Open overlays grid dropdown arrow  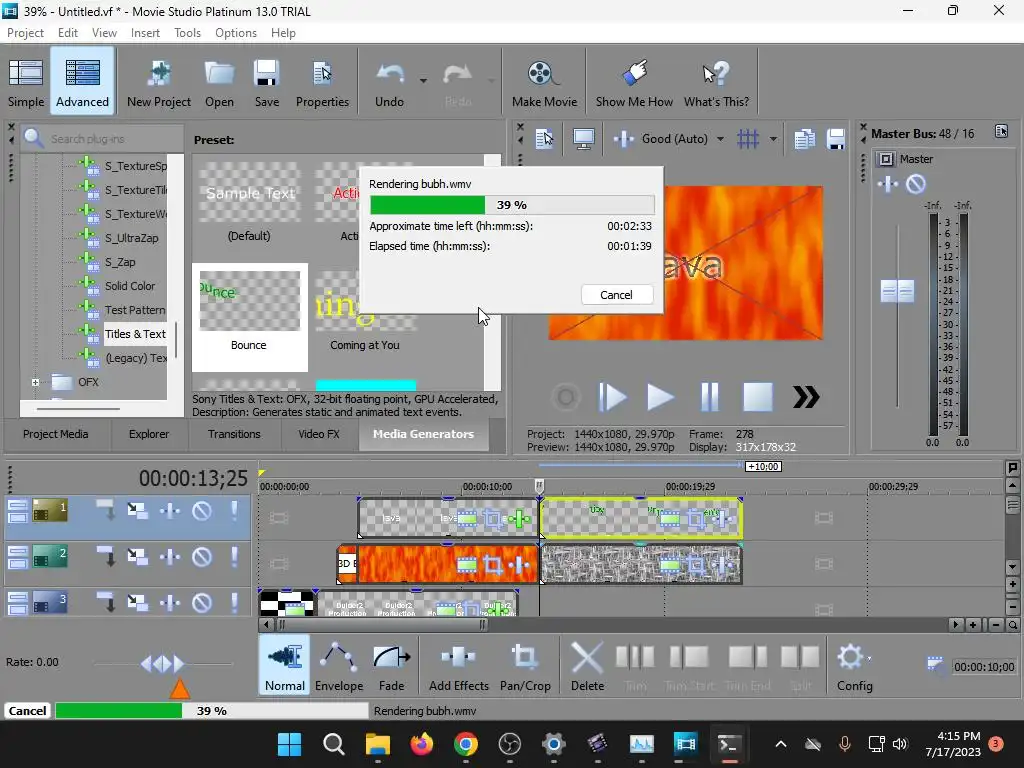[773, 139]
